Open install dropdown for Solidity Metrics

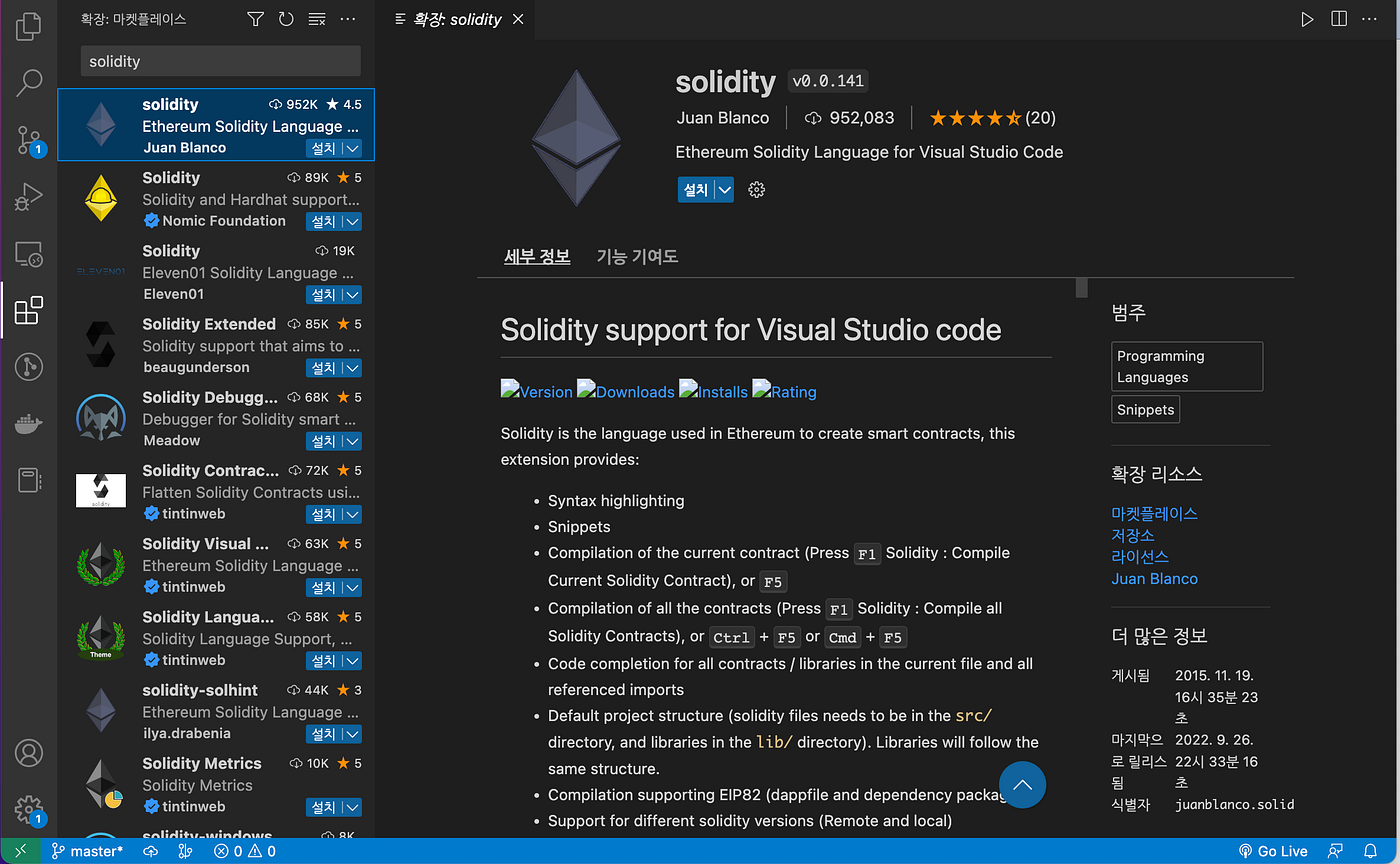point(352,807)
